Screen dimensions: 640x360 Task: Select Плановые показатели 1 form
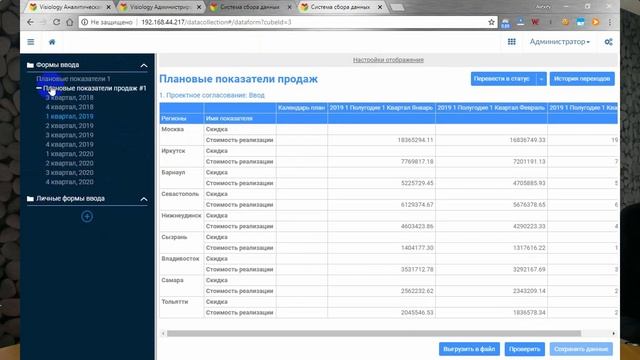click(73, 79)
